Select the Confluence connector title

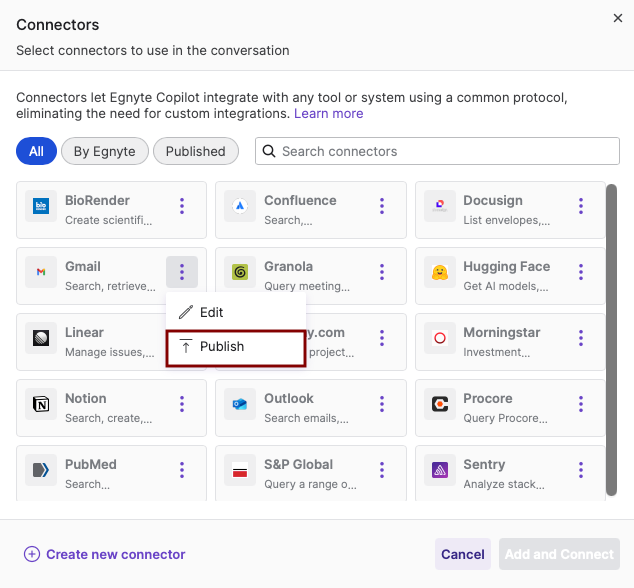300,200
